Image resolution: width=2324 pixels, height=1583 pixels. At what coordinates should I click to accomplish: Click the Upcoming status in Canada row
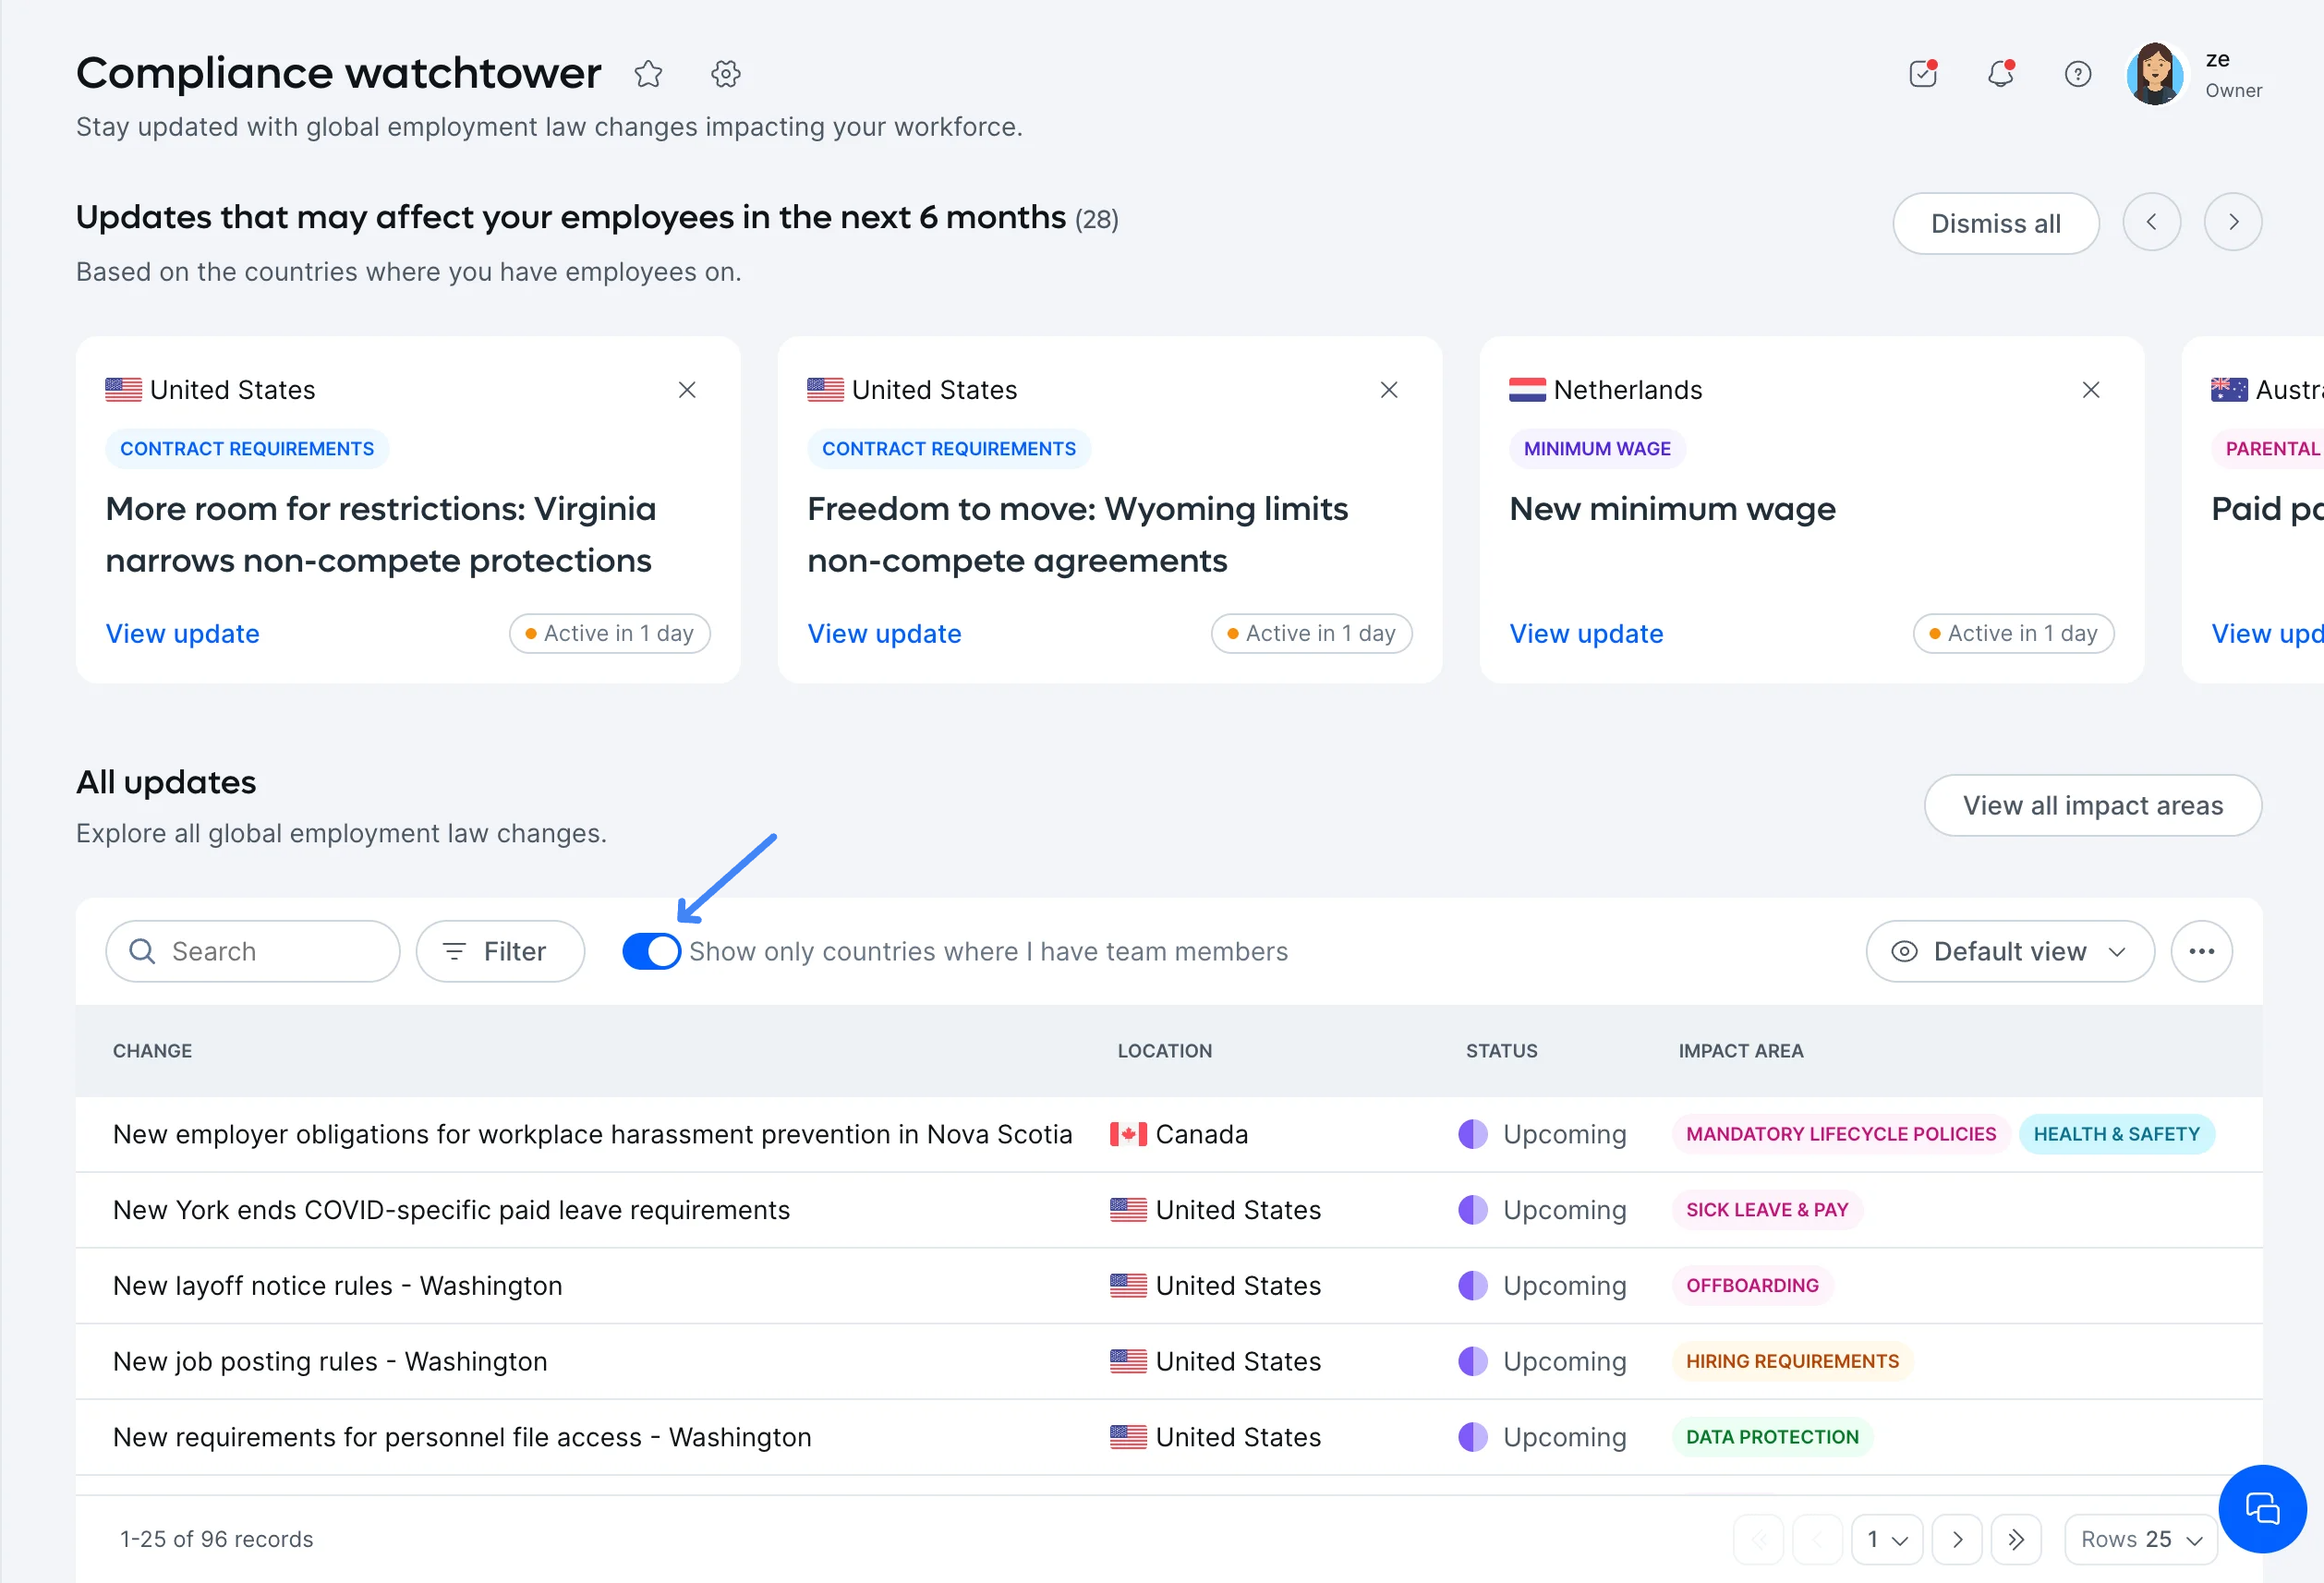tap(1543, 1134)
